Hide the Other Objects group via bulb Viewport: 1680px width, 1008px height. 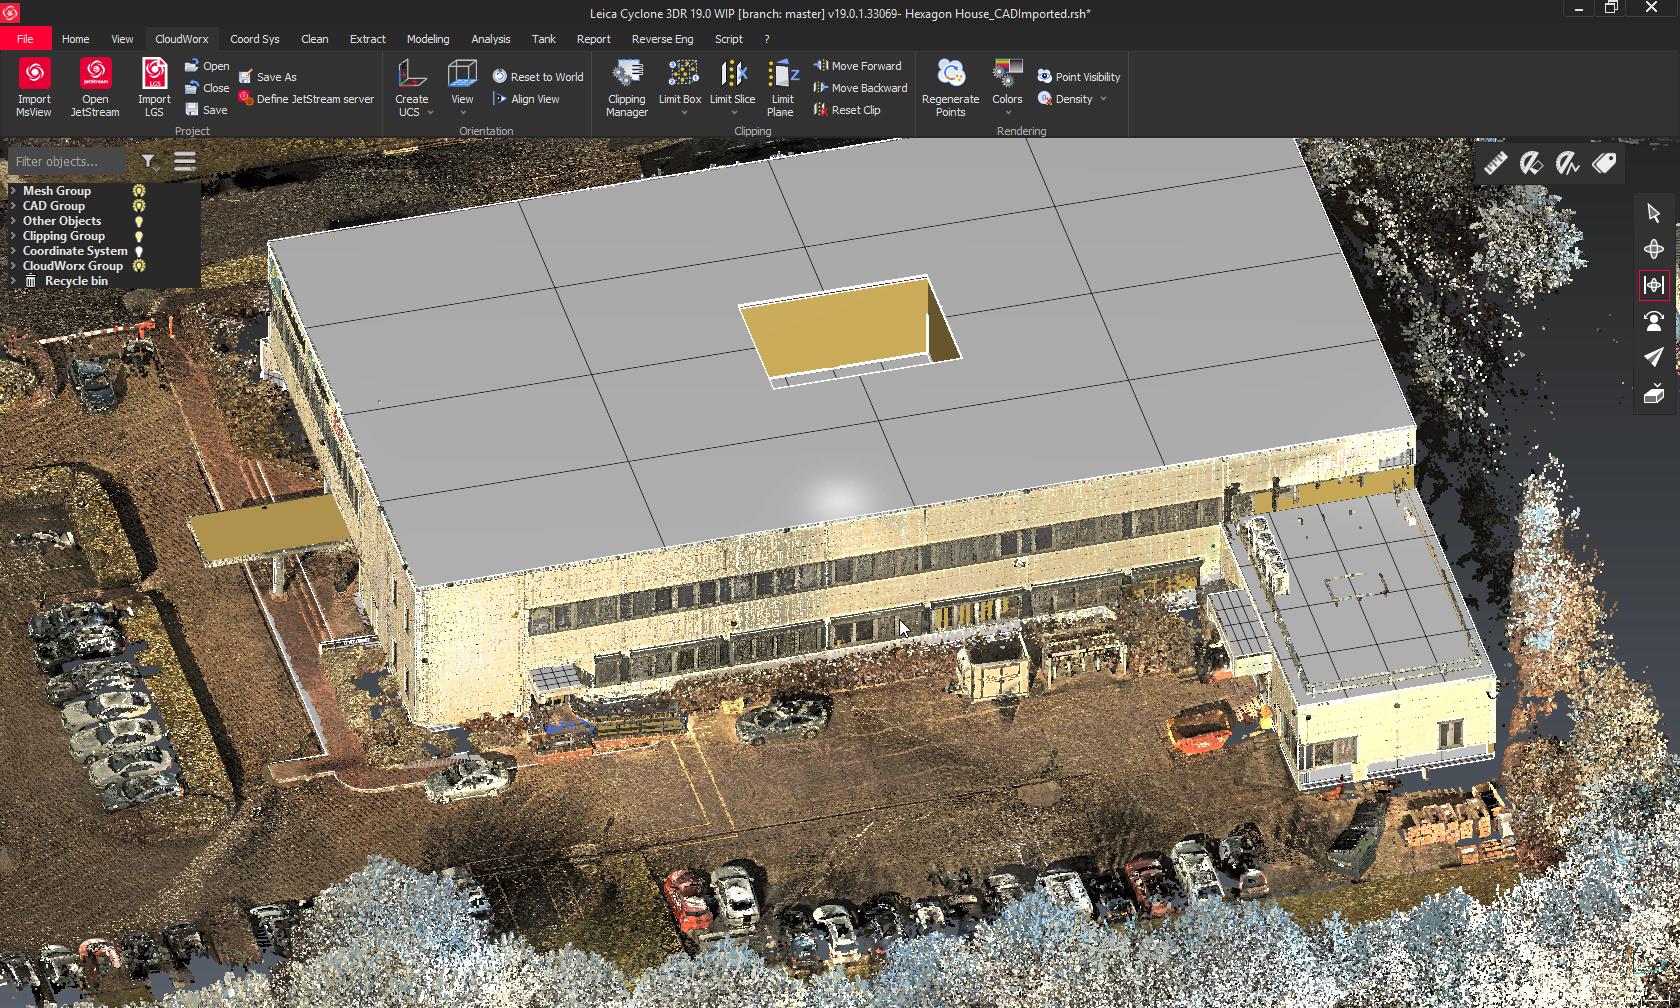click(139, 221)
